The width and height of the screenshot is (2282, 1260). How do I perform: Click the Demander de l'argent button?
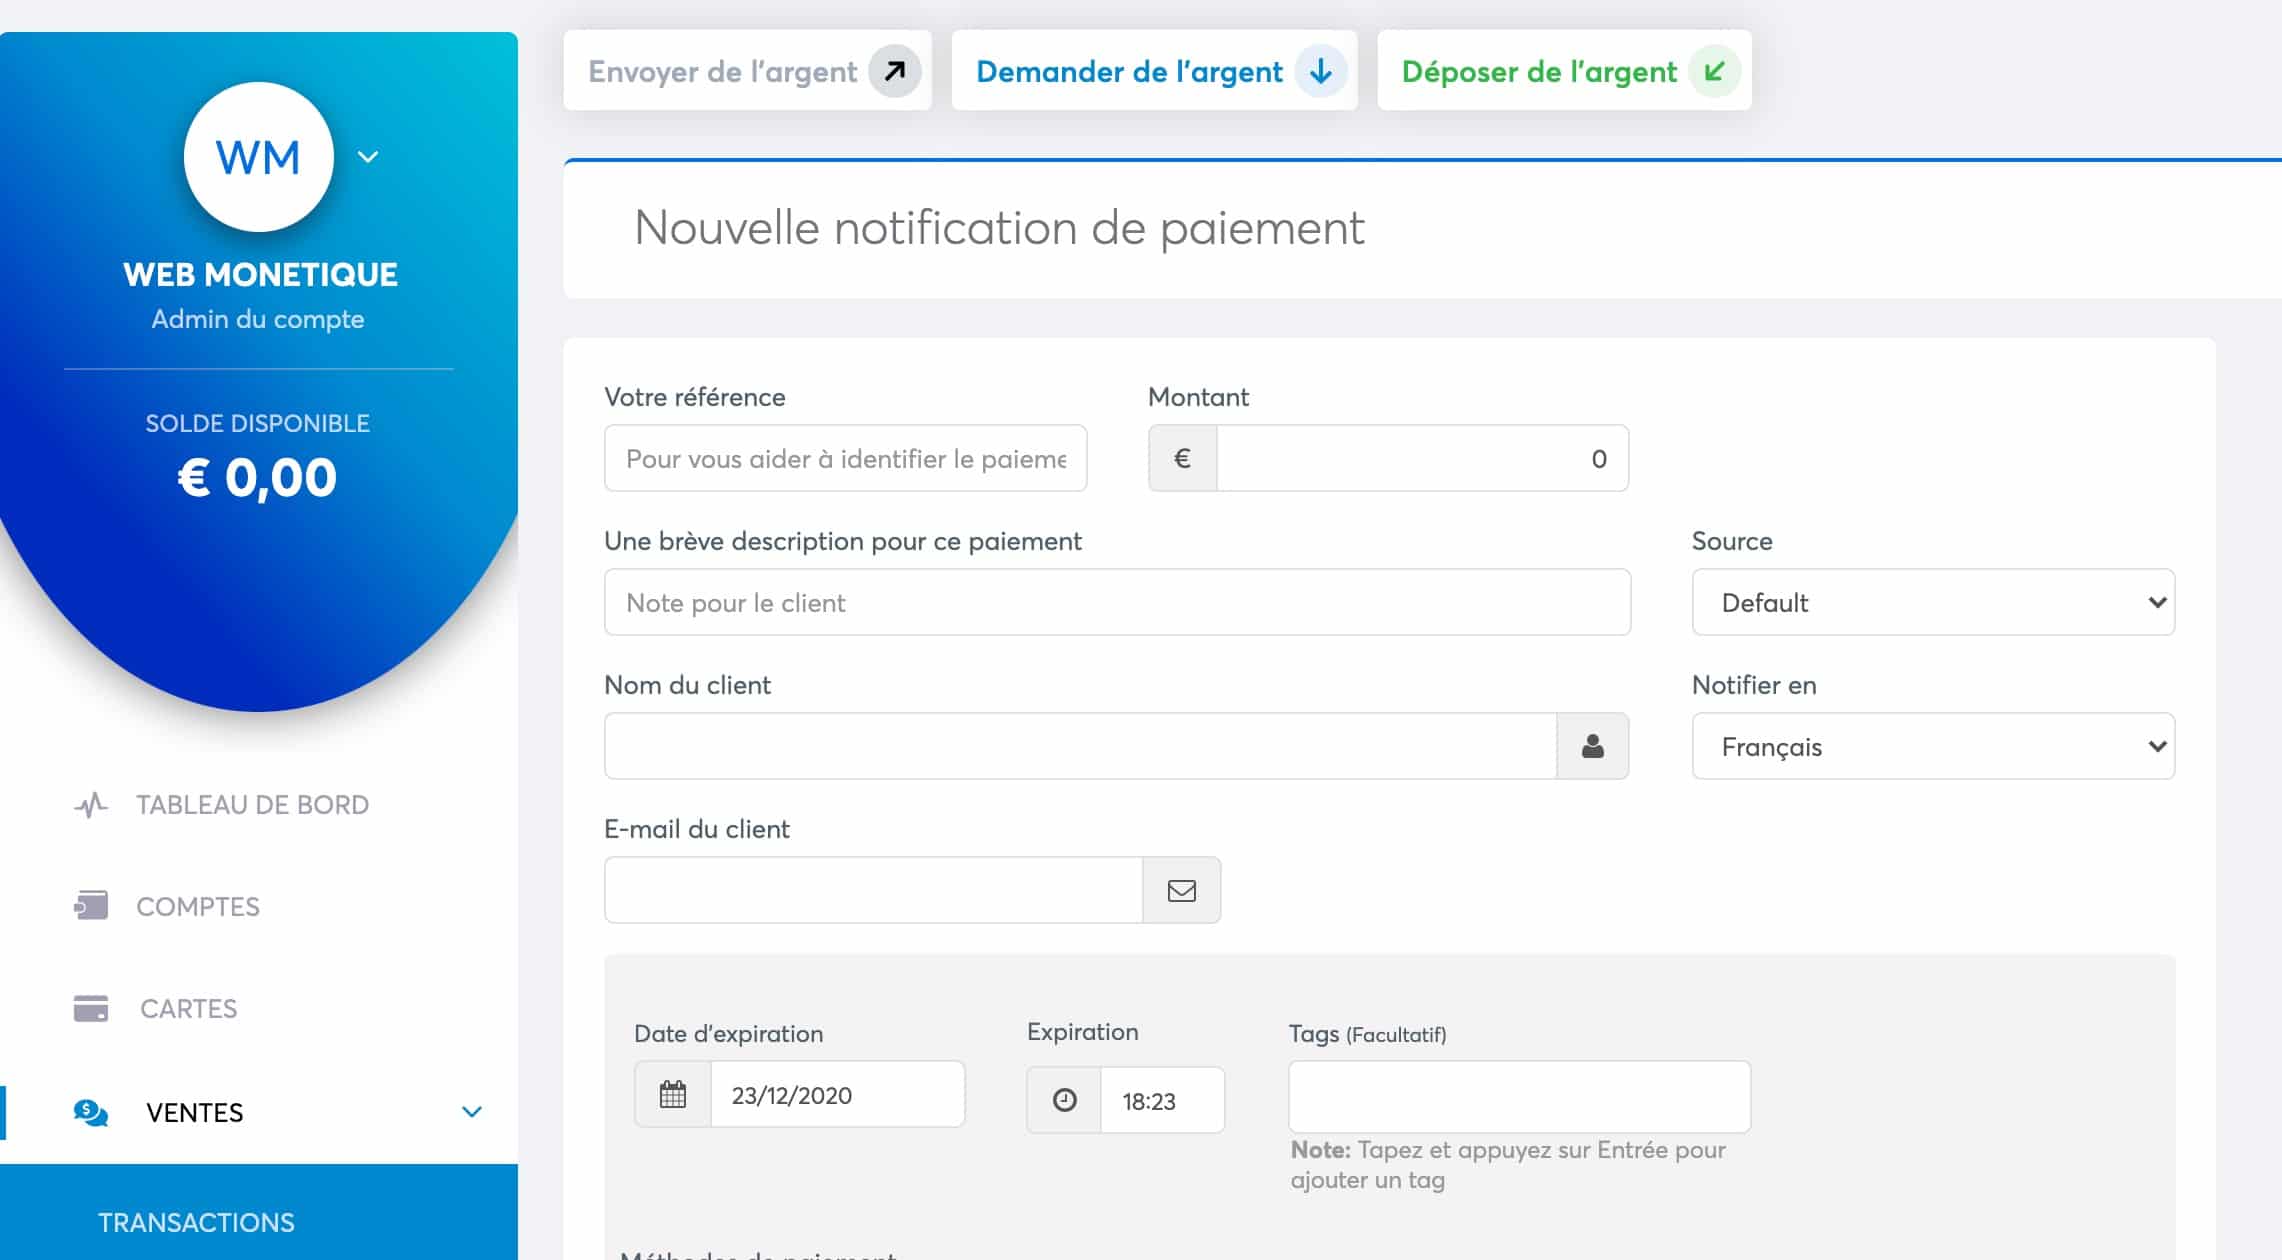click(x=1154, y=71)
